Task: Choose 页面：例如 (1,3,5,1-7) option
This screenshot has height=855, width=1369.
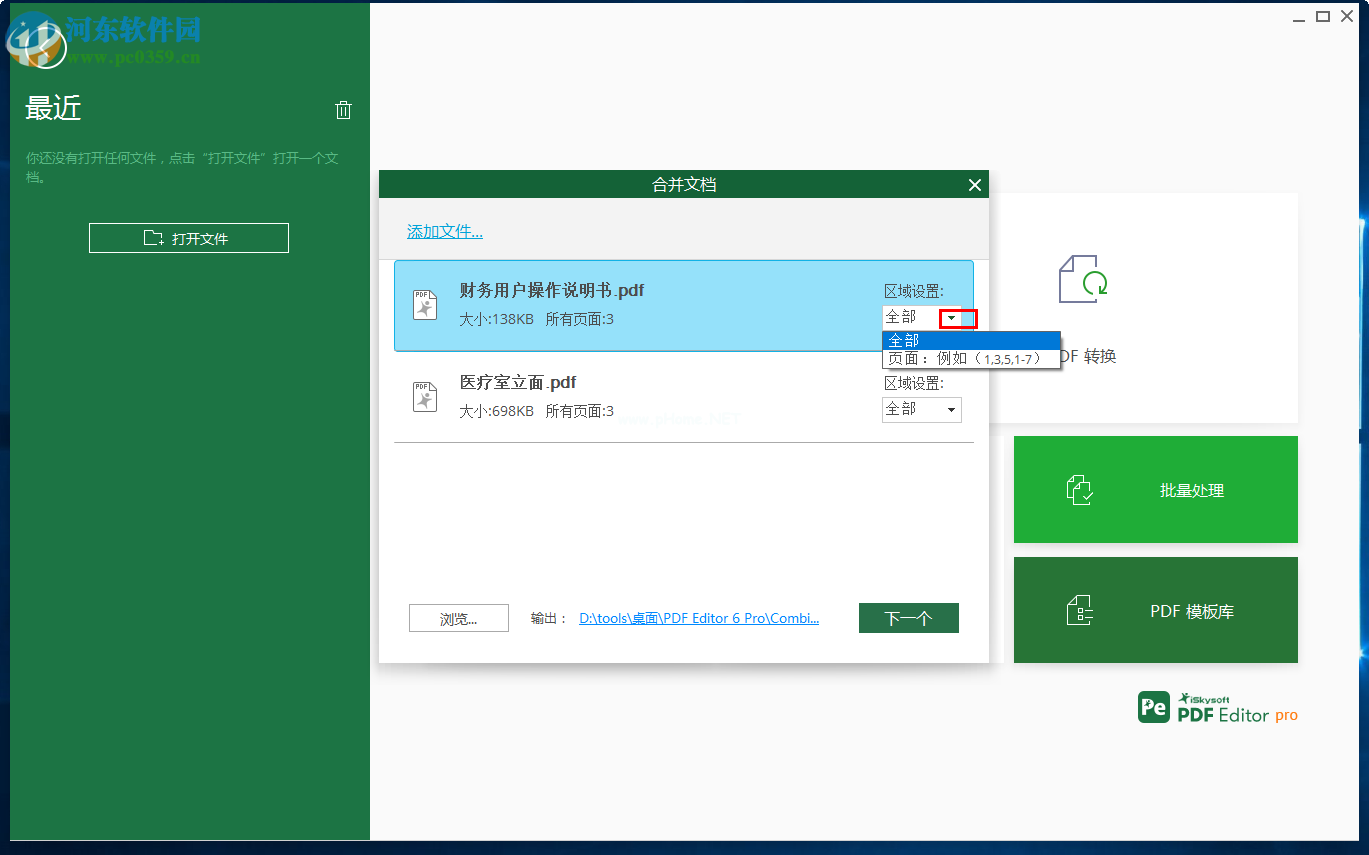Action: [971, 358]
